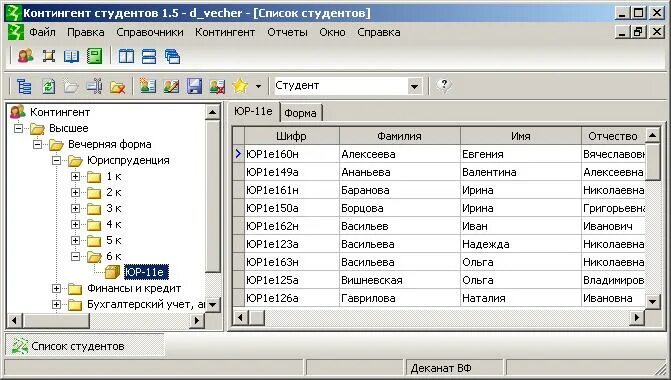Open the Справка menu
The image size is (671, 380).
(x=379, y=33)
